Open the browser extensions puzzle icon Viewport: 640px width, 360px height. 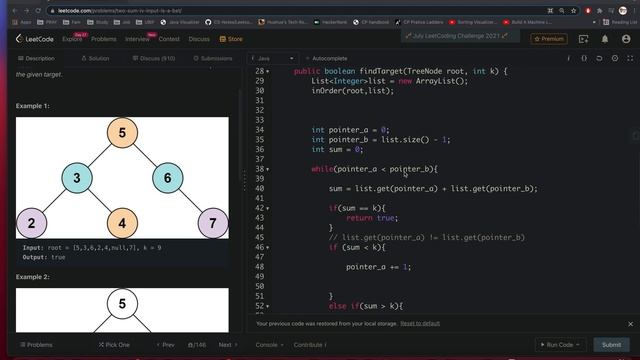coord(600,11)
